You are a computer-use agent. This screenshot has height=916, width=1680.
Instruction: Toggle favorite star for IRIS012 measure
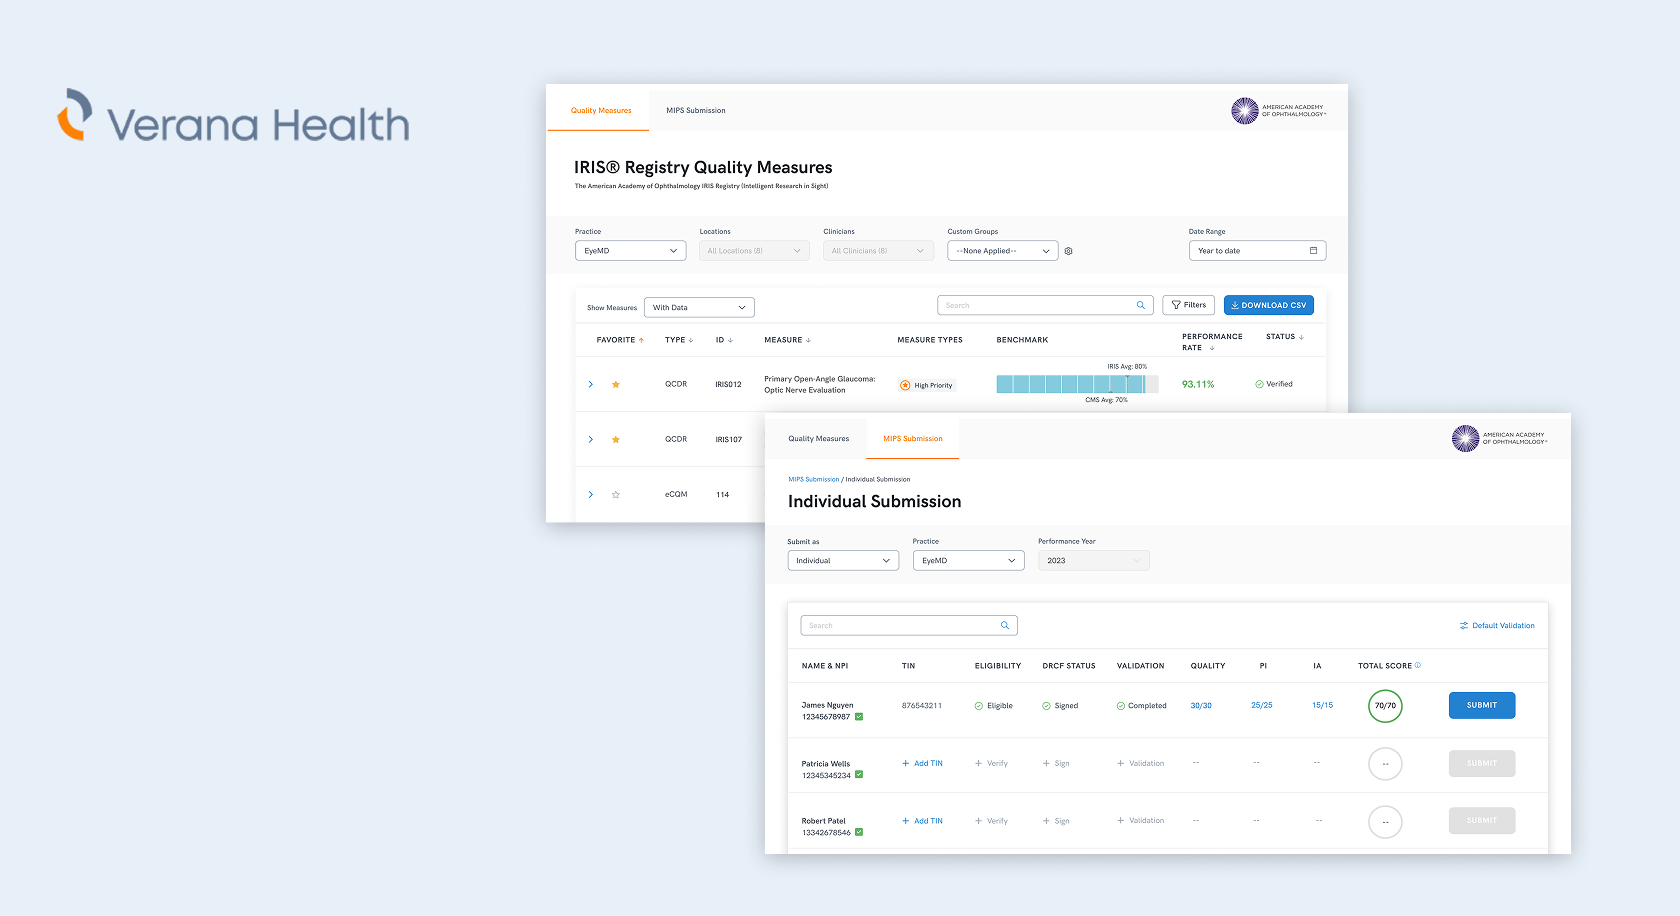(x=616, y=384)
